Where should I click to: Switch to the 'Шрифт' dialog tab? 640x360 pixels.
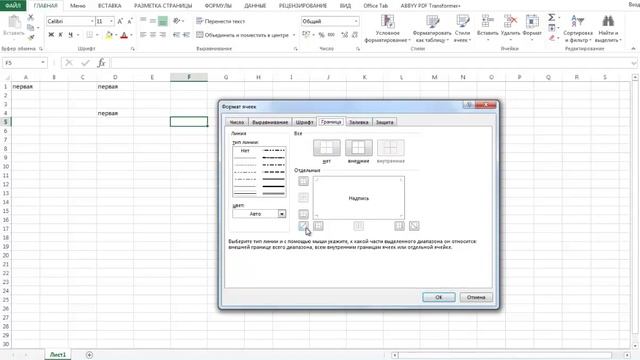[304, 122]
